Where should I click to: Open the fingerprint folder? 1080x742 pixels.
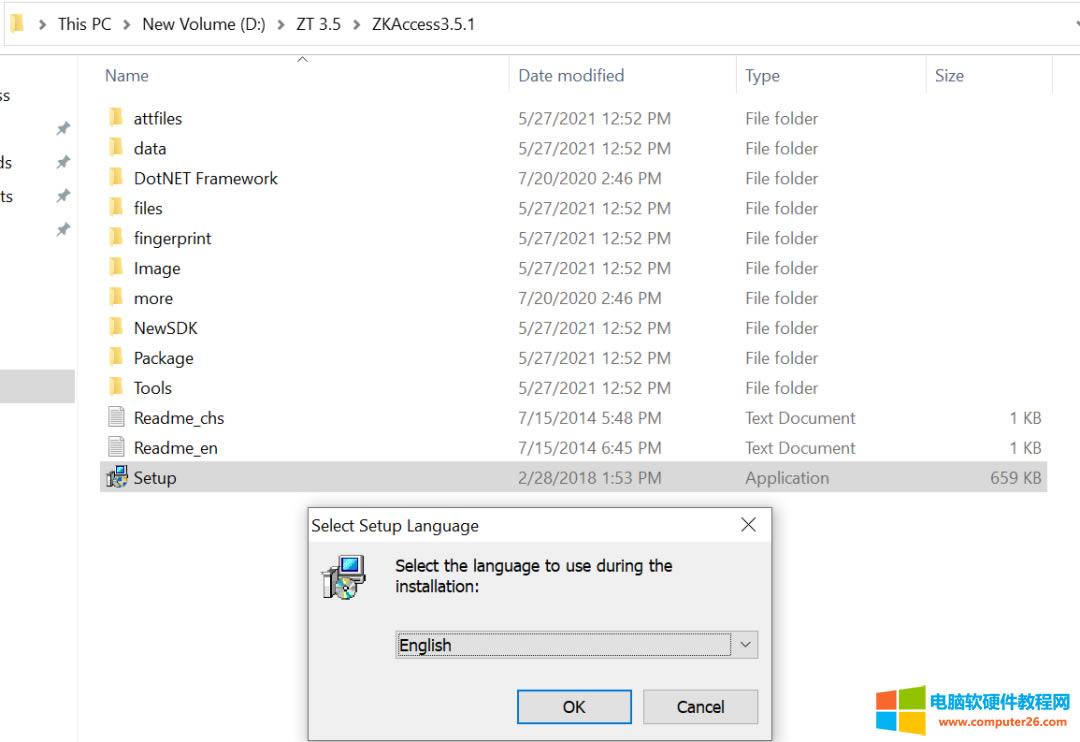[x=172, y=238]
